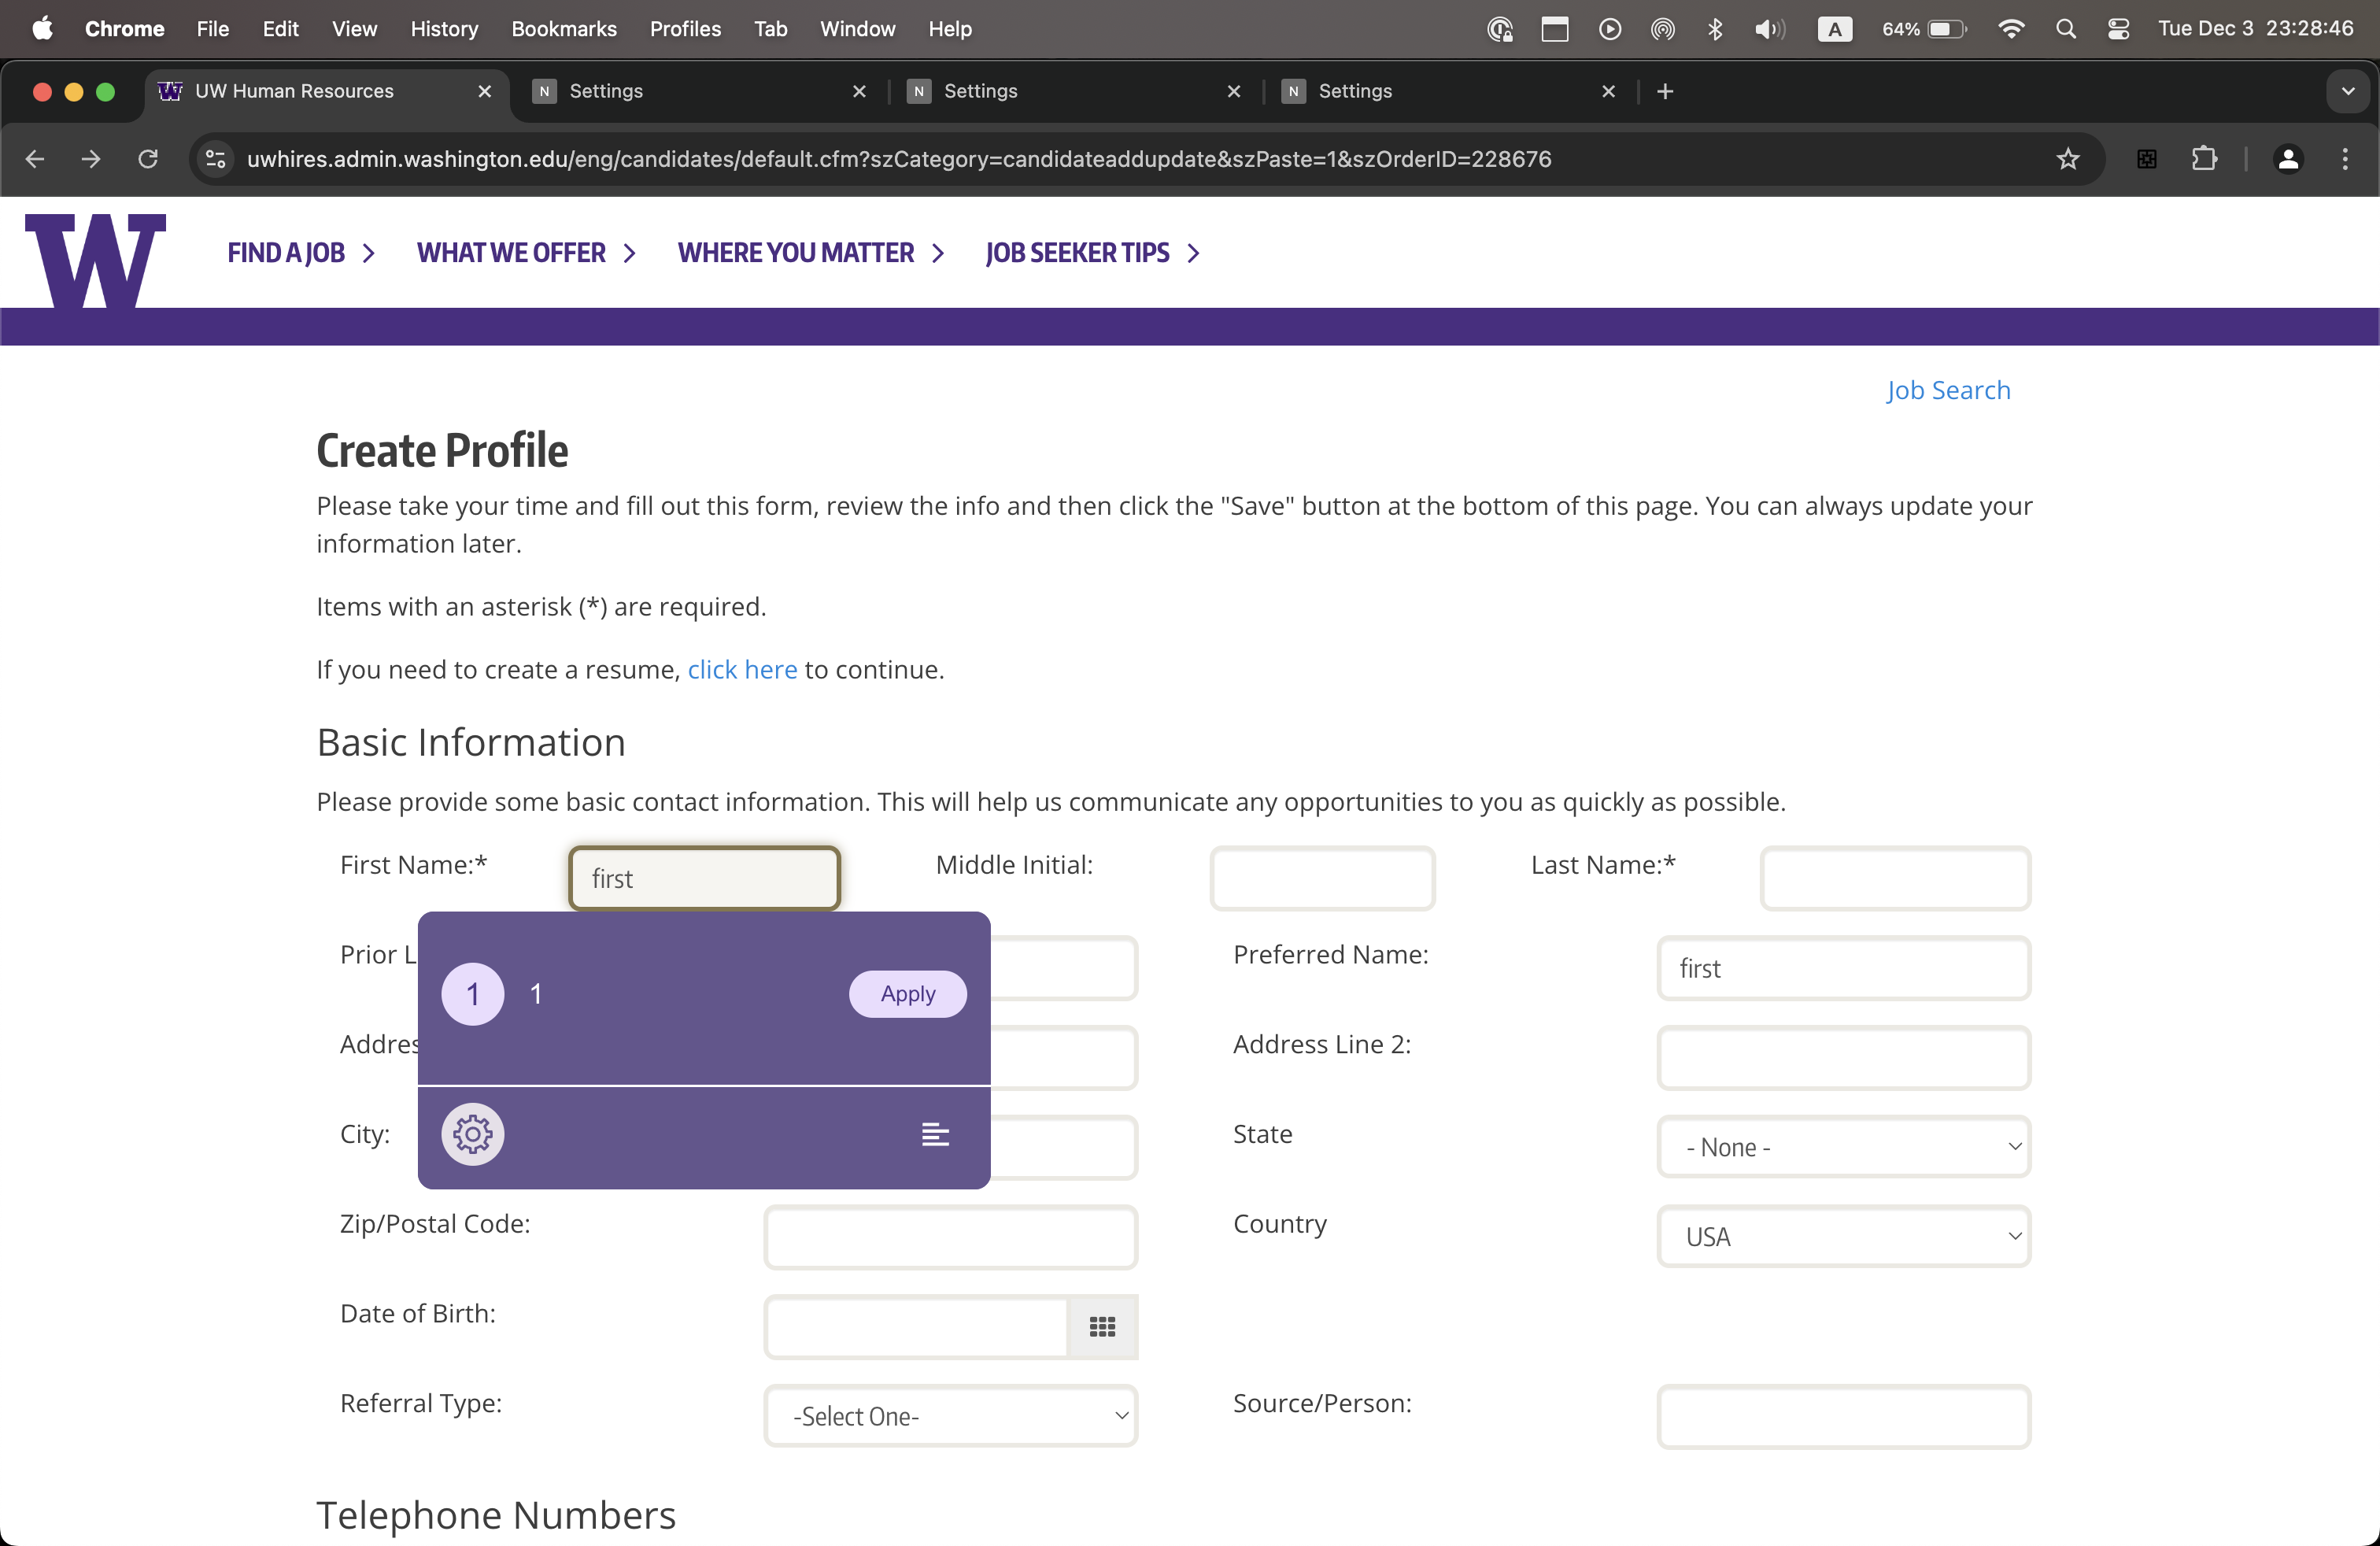Open the Date of Birth calendar picker
Viewport: 2380px width, 1546px height.
tap(1102, 1327)
